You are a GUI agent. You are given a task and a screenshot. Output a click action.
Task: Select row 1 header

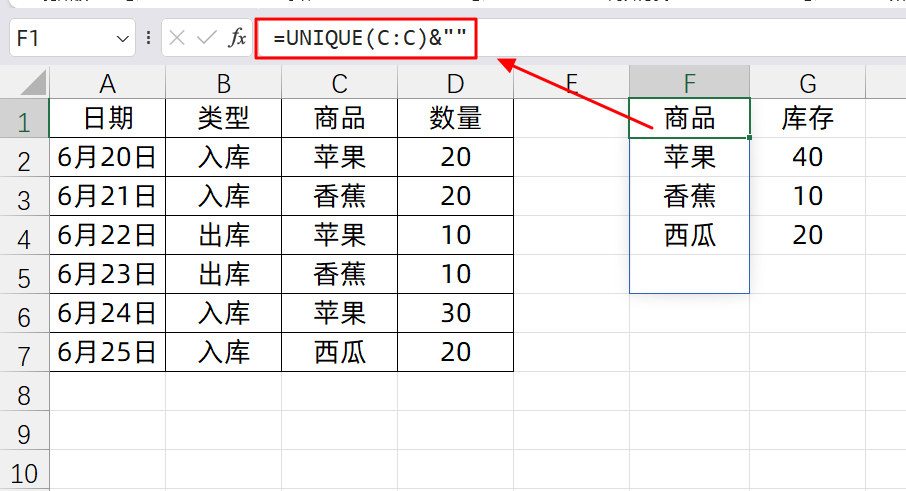click(x=24, y=119)
